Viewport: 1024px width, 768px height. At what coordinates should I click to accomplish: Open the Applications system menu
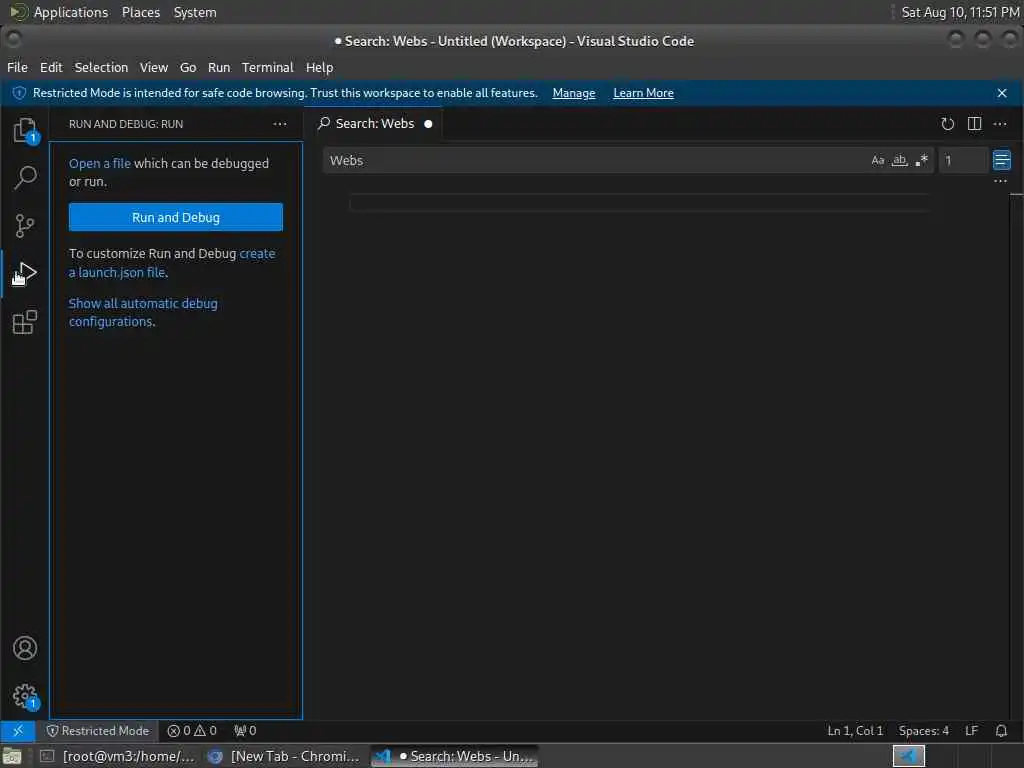tap(71, 12)
